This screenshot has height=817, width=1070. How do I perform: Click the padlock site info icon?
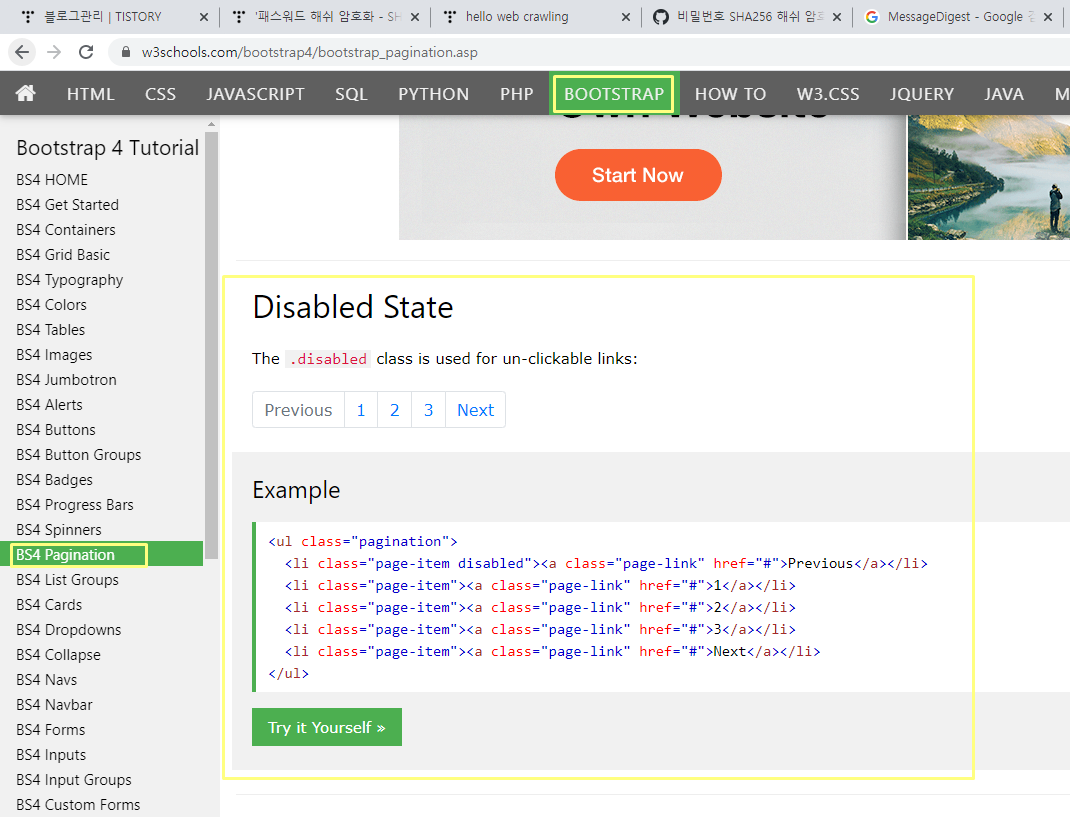pyautogui.click(x=125, y=52)
